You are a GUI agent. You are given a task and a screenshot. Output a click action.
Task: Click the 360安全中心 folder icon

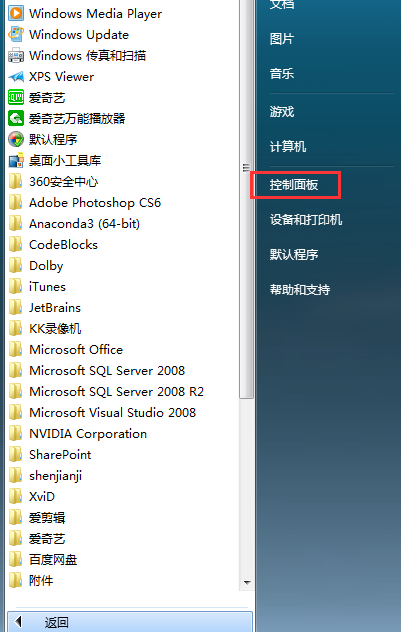[x=16, y=181]
